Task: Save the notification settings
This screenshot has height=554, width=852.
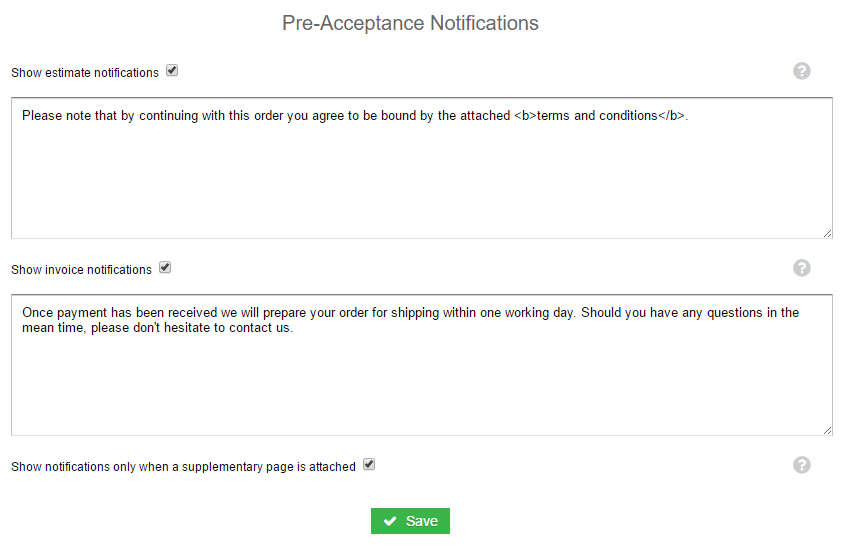Action: [410, 521]
